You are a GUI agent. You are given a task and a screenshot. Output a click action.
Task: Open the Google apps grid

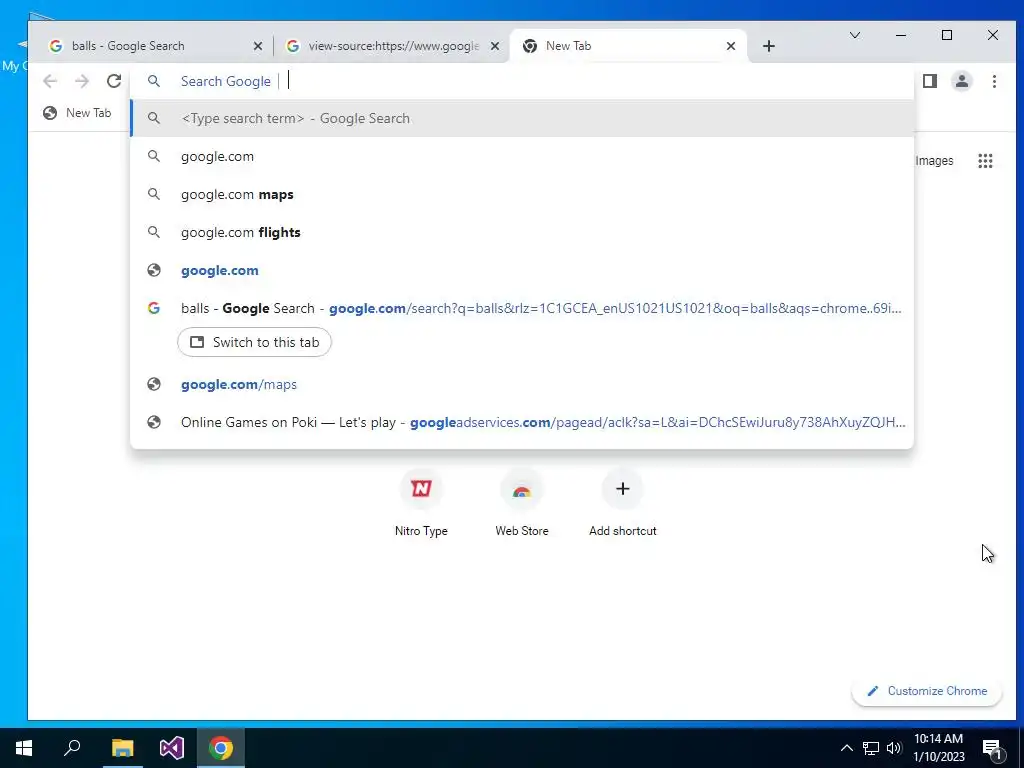click(985, 161)
